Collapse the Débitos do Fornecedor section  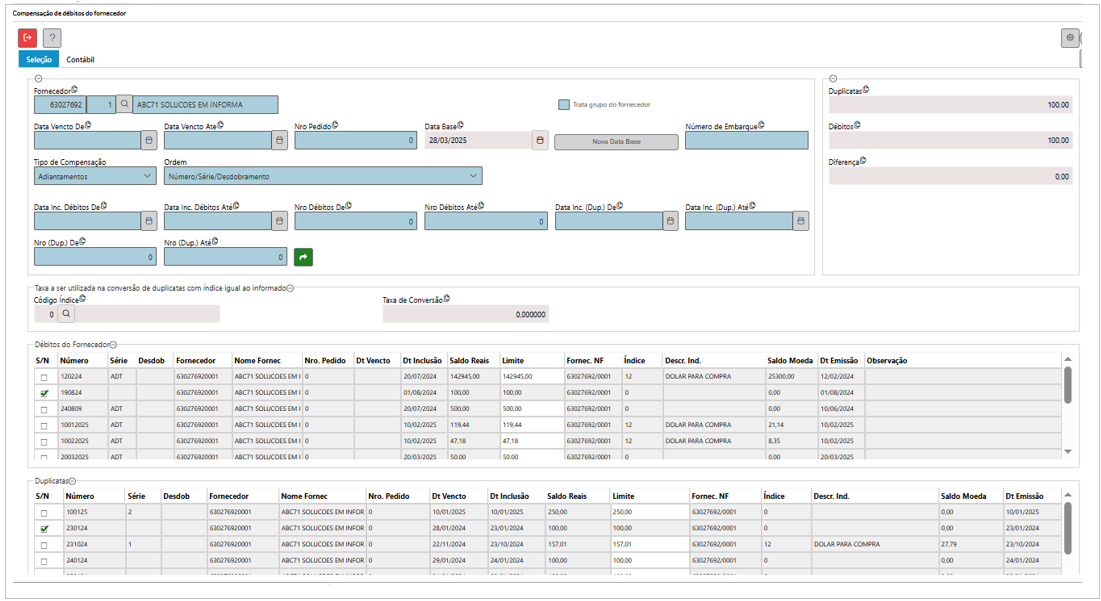[113, 344]
